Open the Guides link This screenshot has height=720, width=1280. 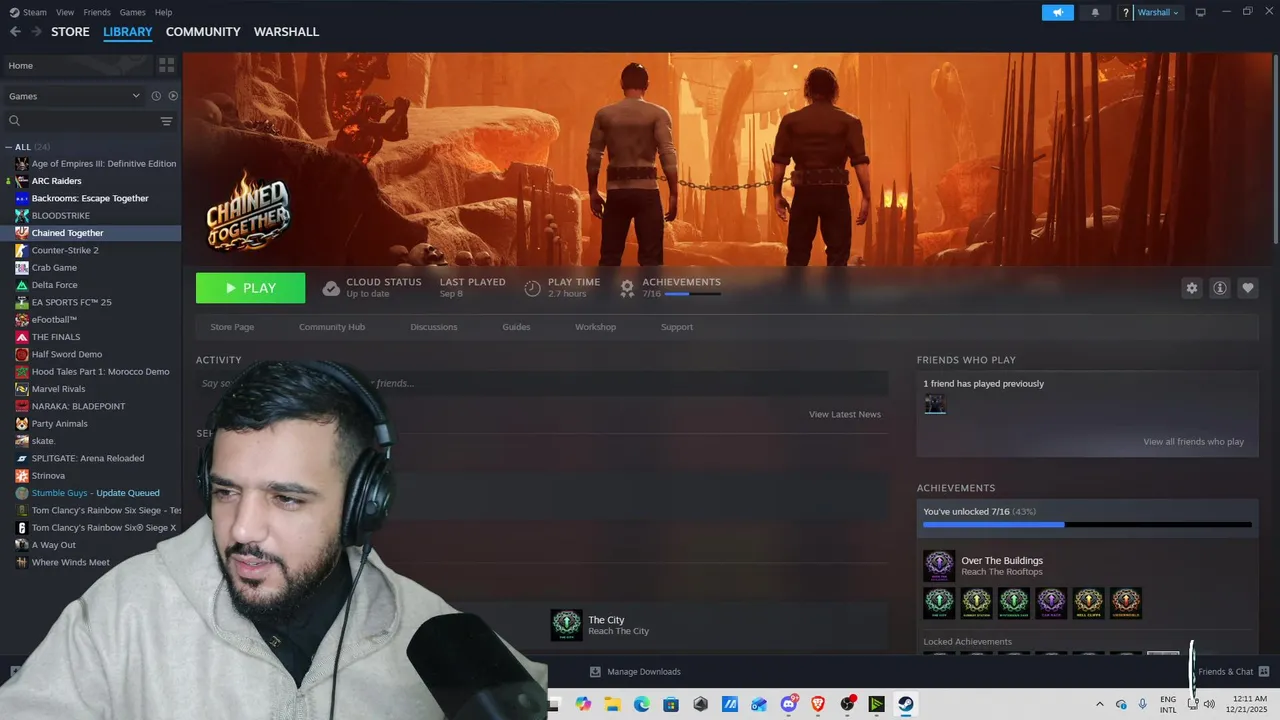pos(516,327)
